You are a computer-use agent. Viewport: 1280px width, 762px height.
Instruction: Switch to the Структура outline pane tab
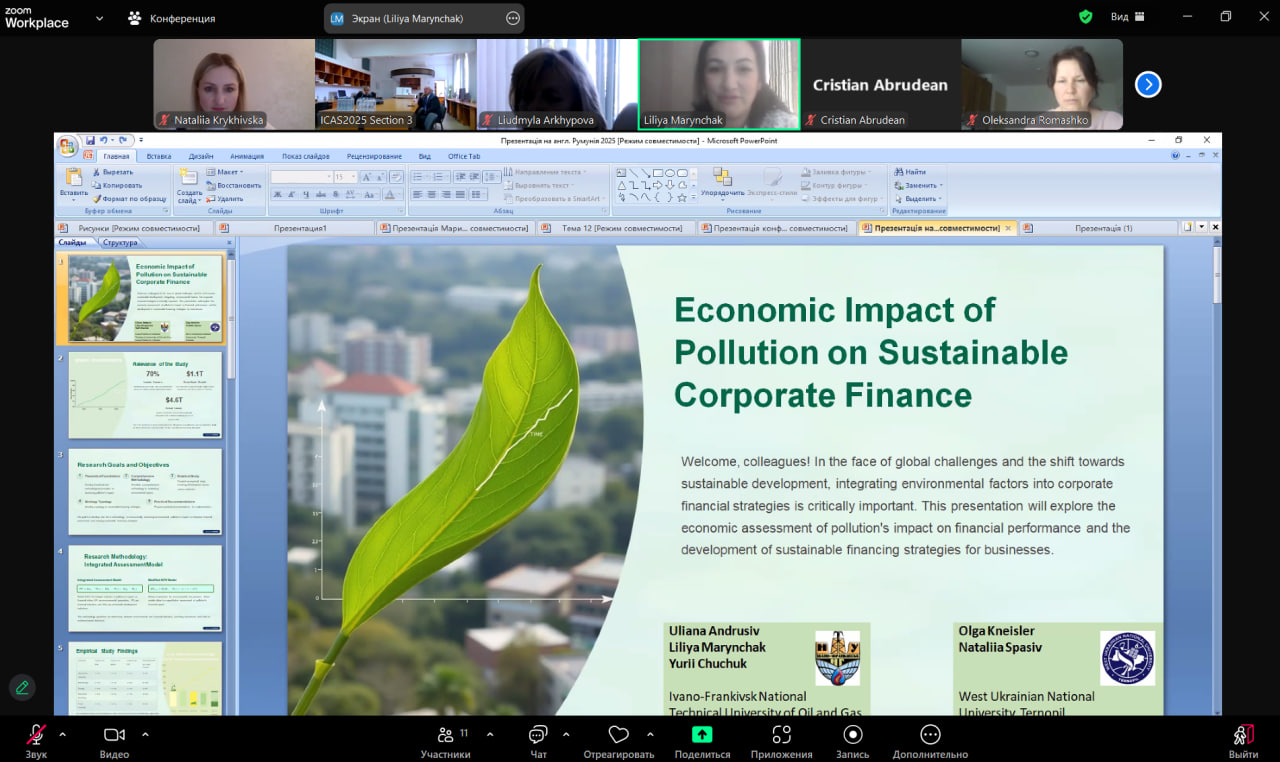pos(120,243)
